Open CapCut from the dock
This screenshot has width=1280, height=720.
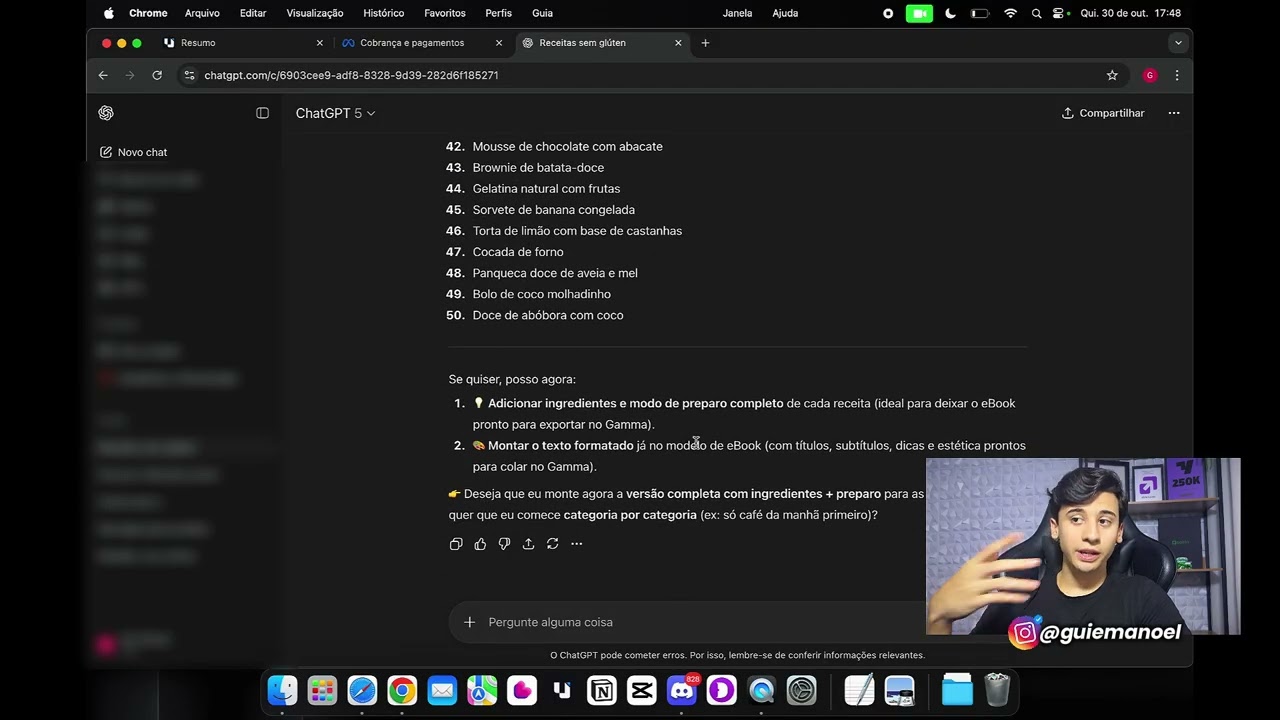click(x=642, y=690)
